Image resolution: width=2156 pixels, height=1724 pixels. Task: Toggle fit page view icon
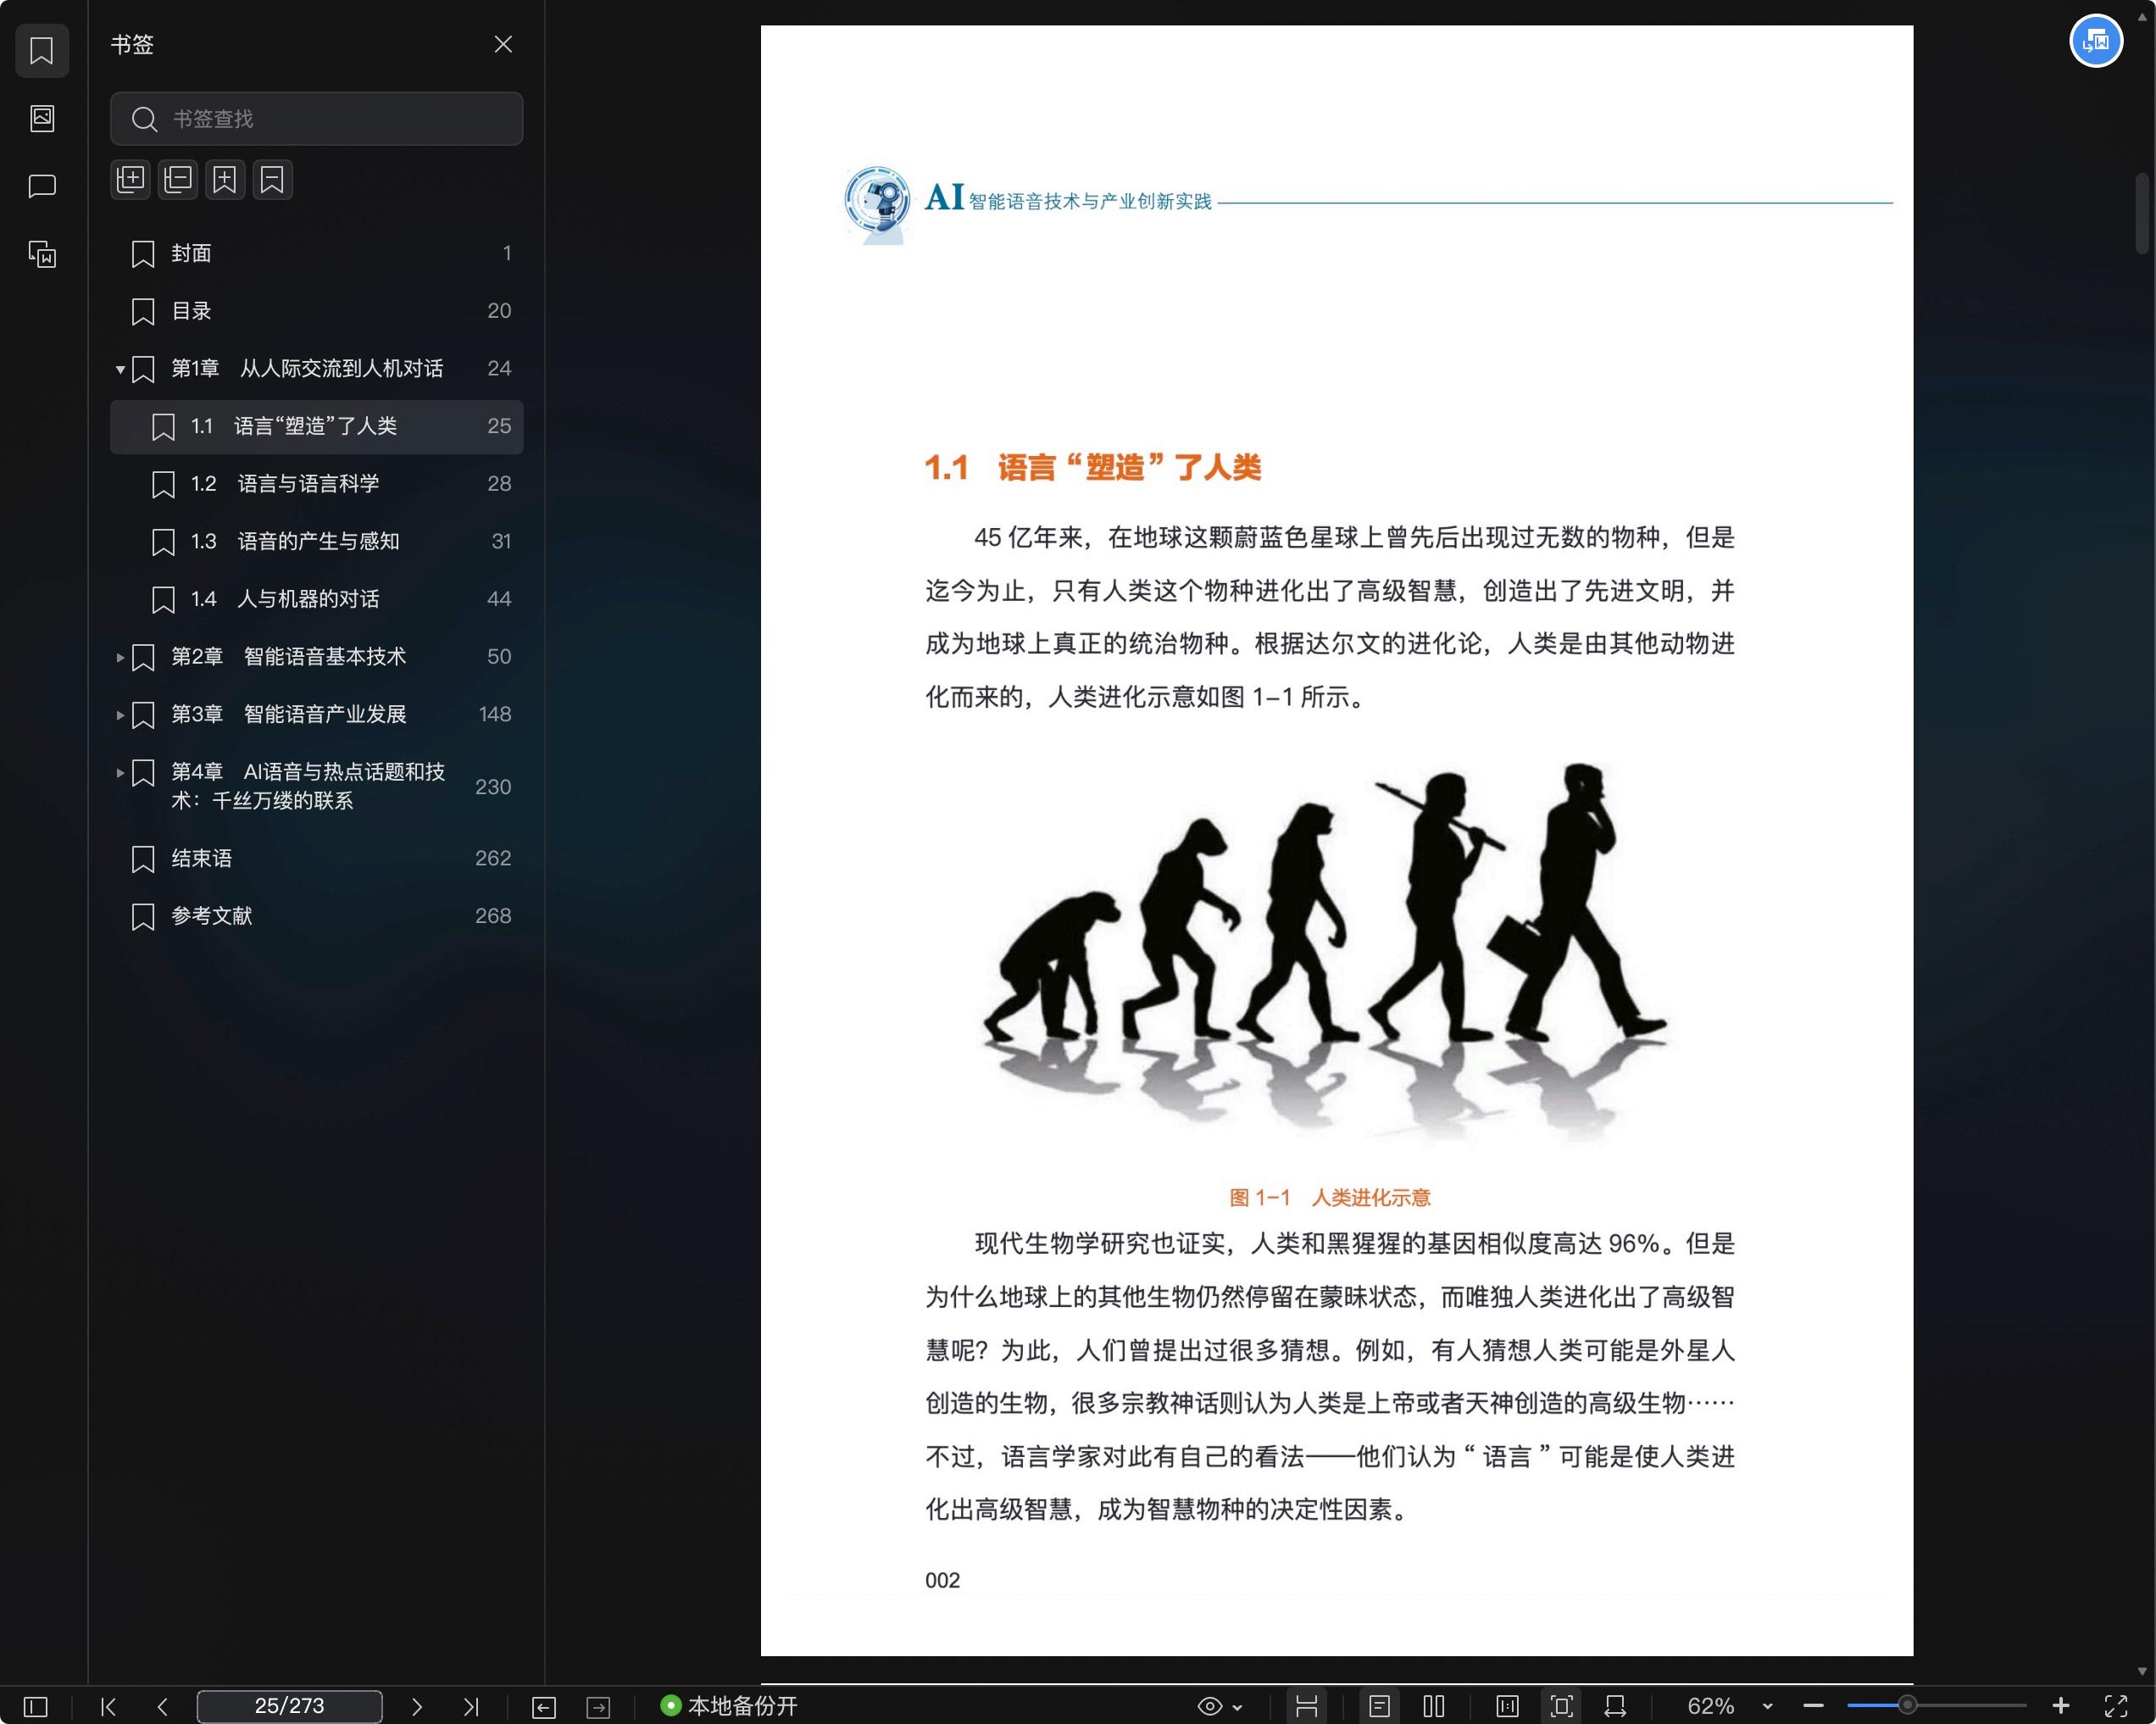click(1561, 1706)
